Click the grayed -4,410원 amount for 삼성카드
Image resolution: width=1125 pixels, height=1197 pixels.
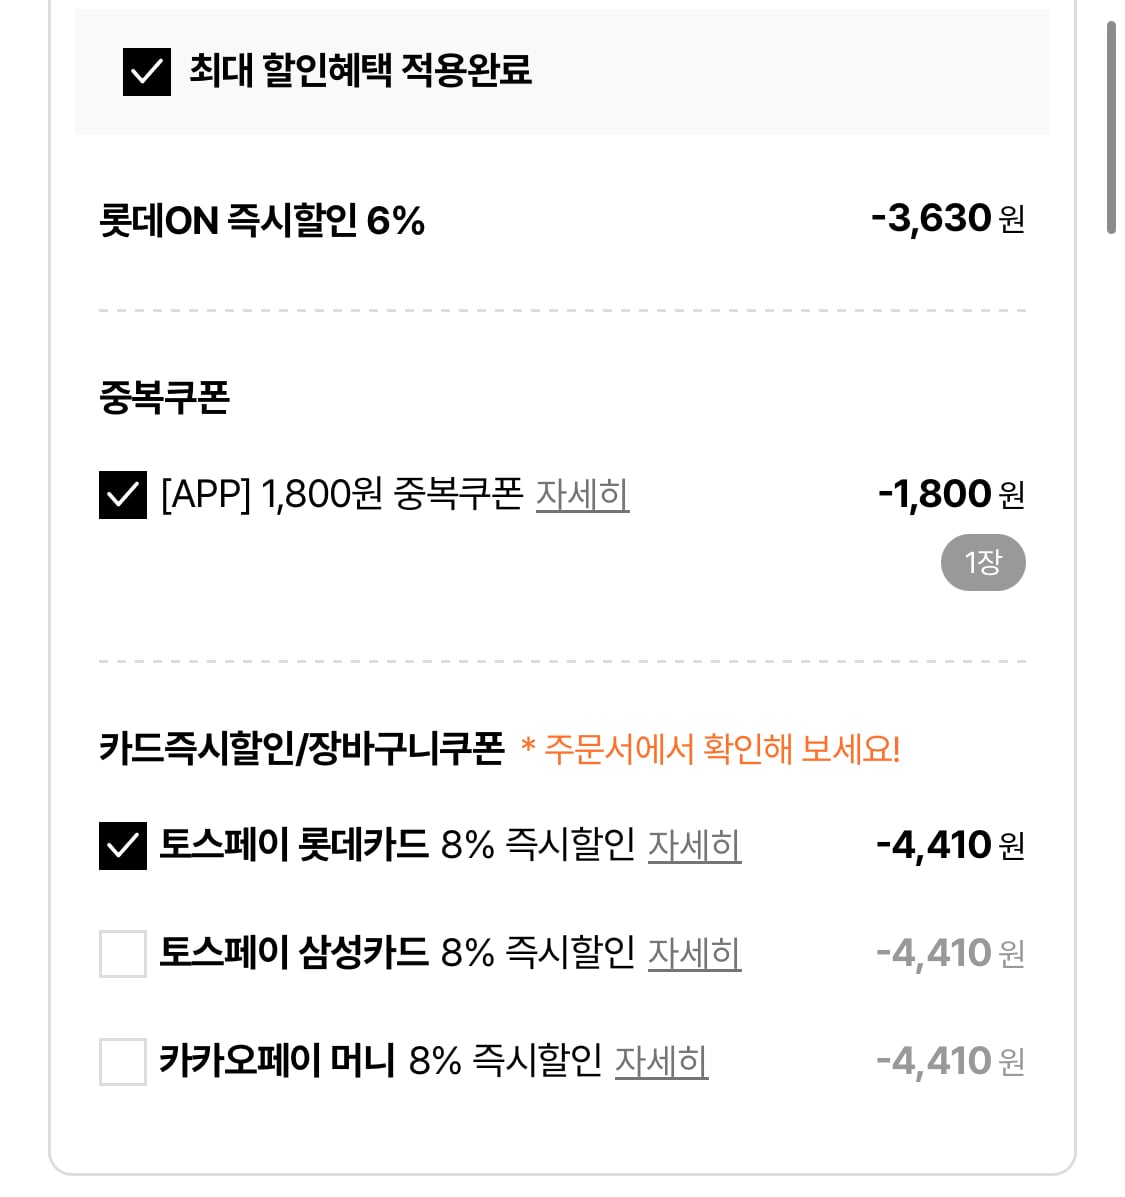[950, 954]
